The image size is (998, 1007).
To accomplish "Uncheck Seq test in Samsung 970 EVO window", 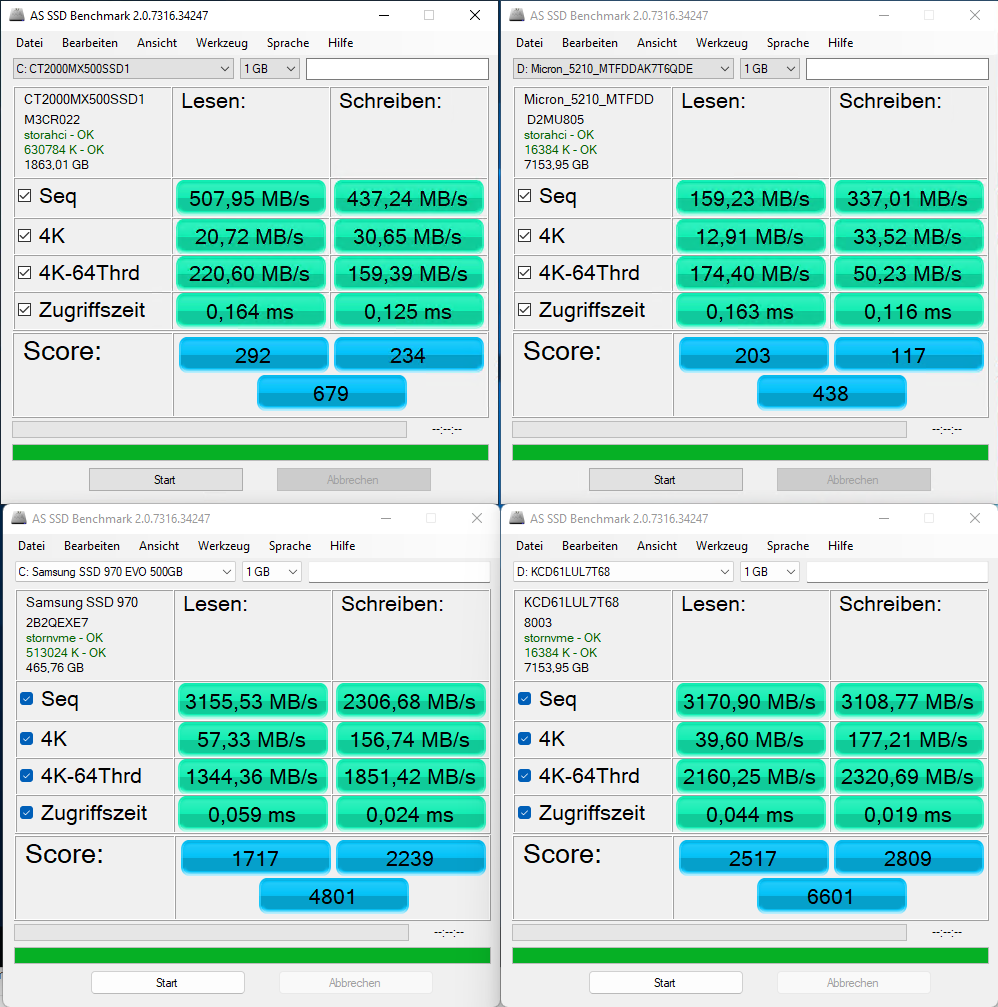I will tap(26, 699).
